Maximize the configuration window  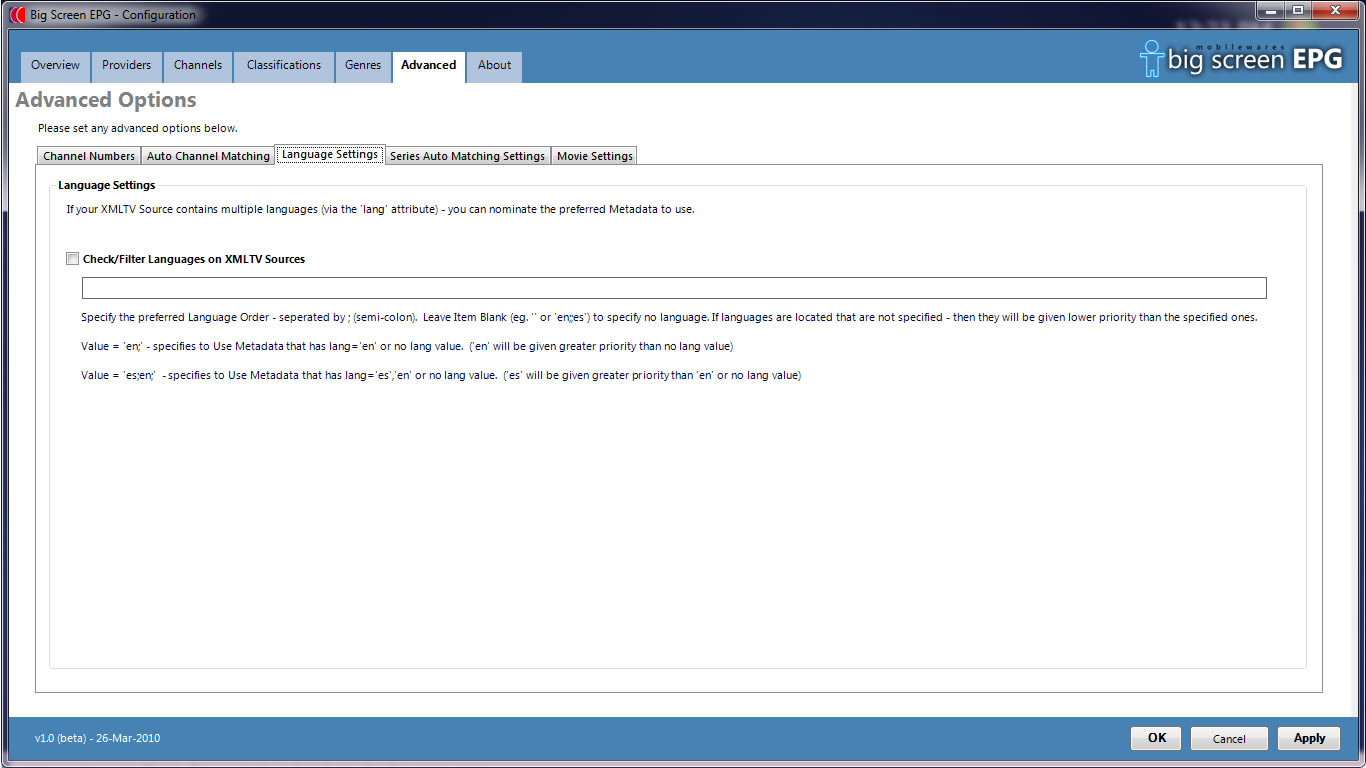[x=1297, y=10]
